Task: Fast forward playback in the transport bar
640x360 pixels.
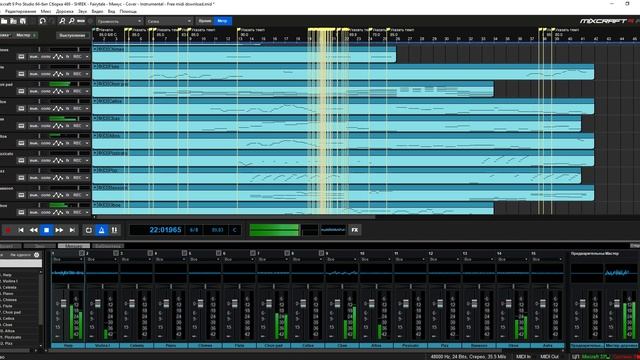Action: (x=59, y=230)
